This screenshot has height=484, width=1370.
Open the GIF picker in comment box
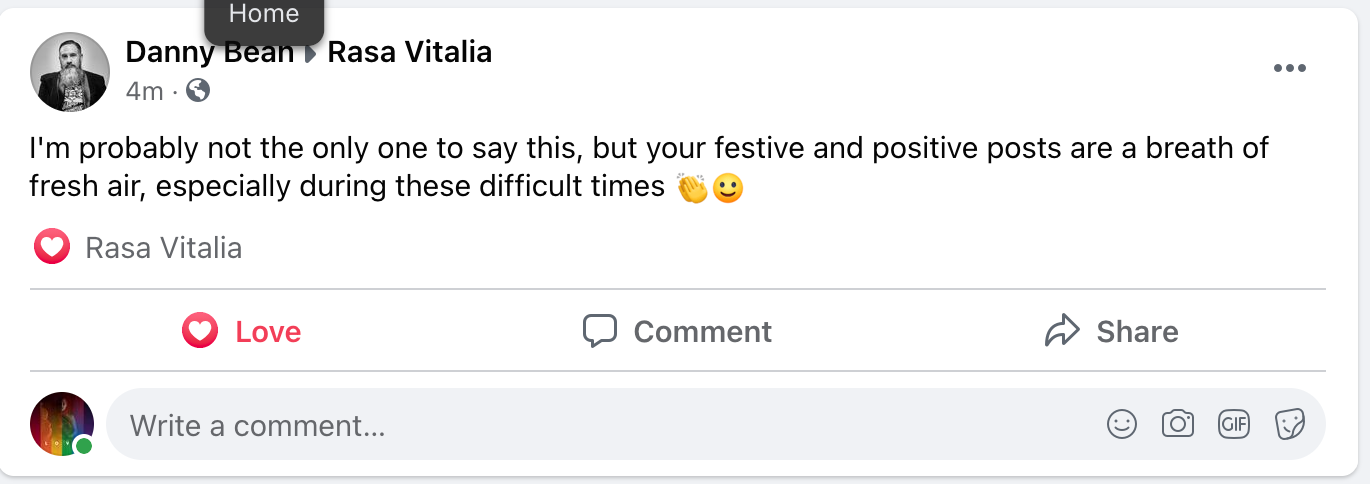coord(1234,425)
